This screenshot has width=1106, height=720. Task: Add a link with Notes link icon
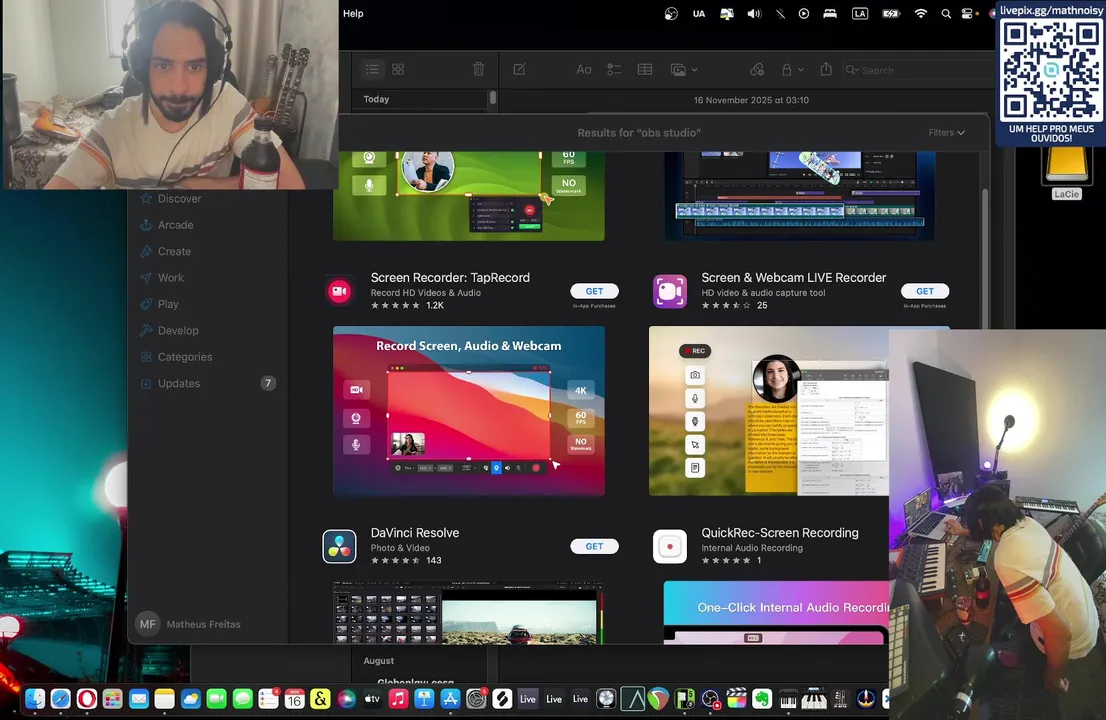tap(757, 69)
